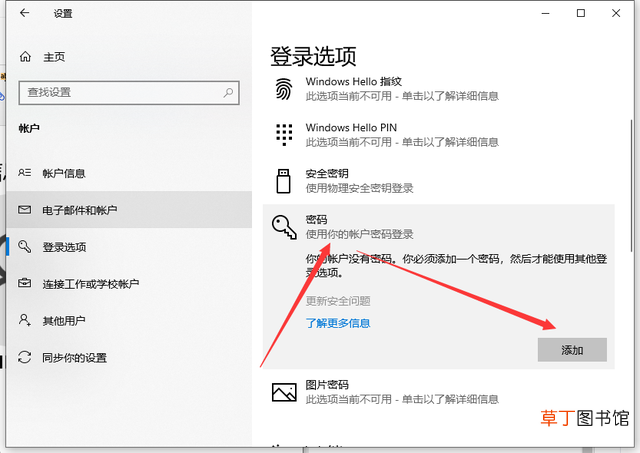Select 登录选项 in the sidebar
640x453 pixels.
click(129, 246)
